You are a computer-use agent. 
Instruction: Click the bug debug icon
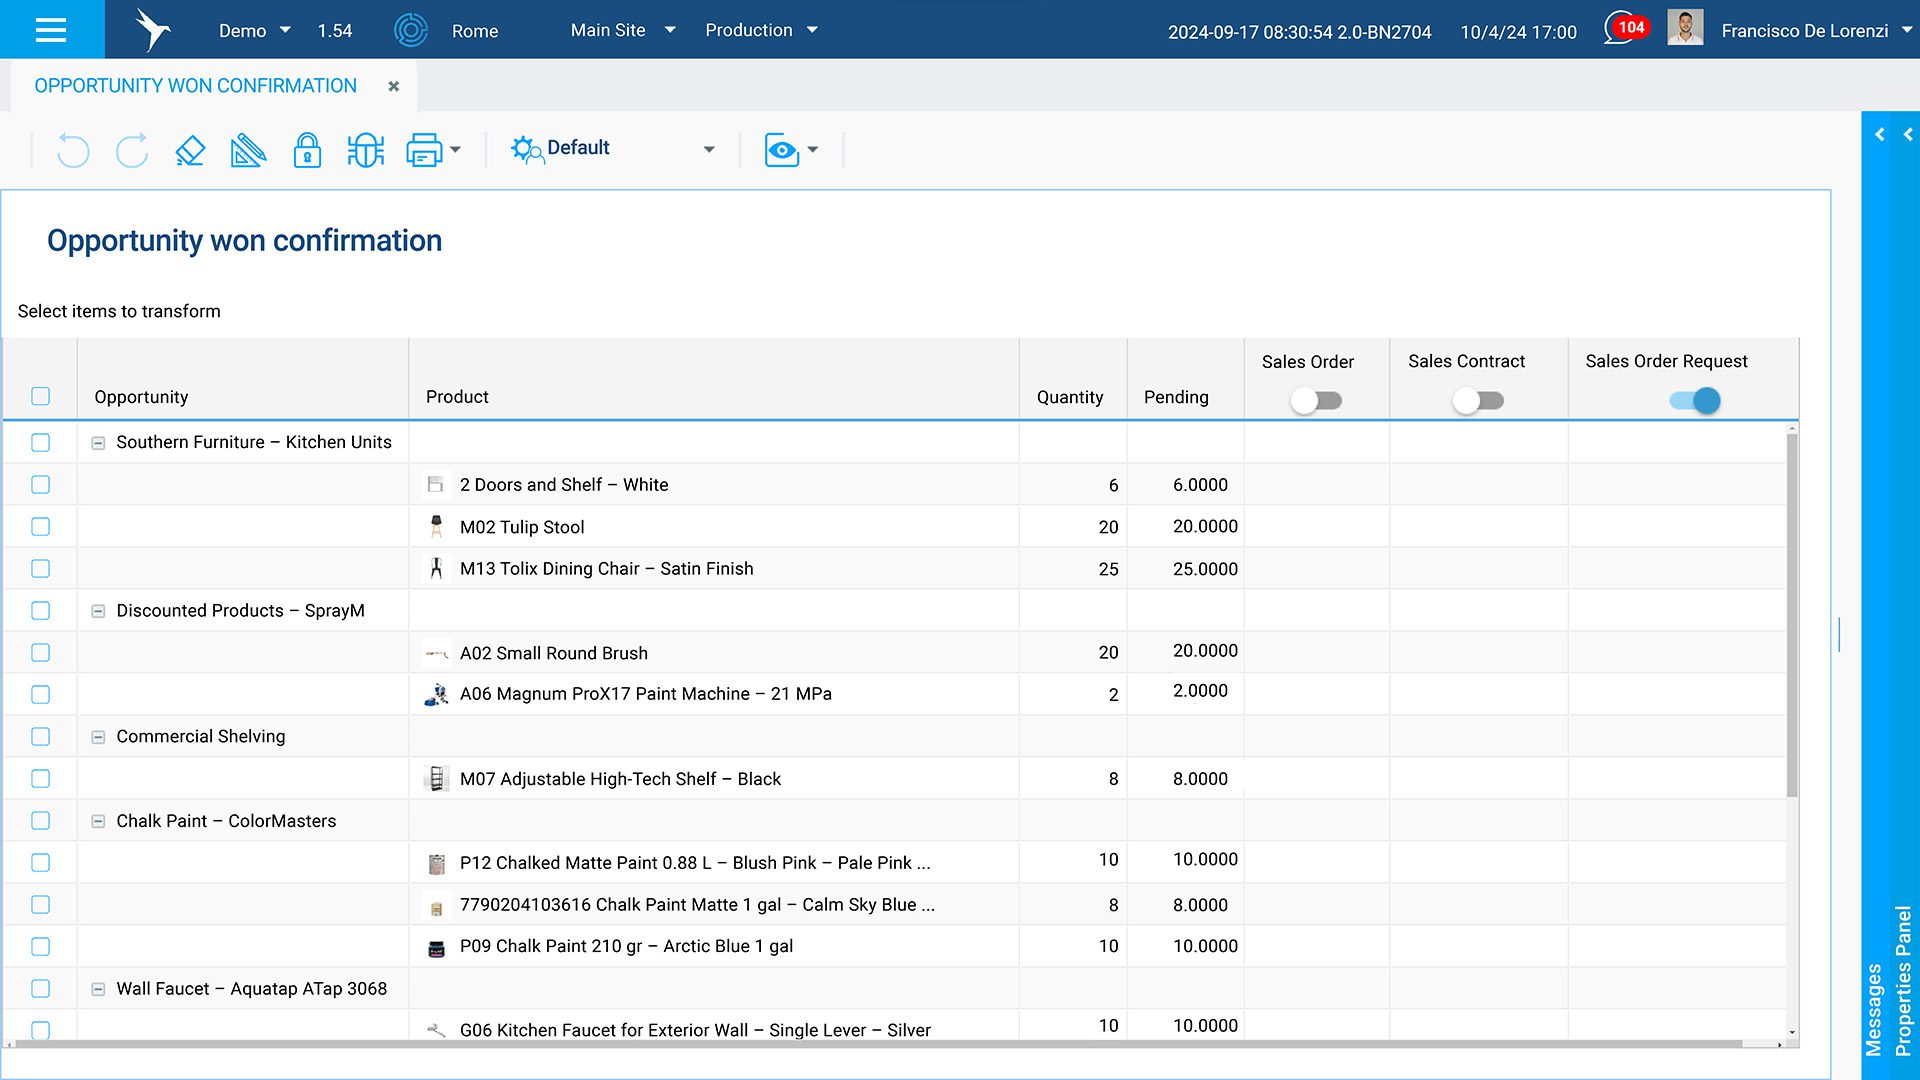366,150
